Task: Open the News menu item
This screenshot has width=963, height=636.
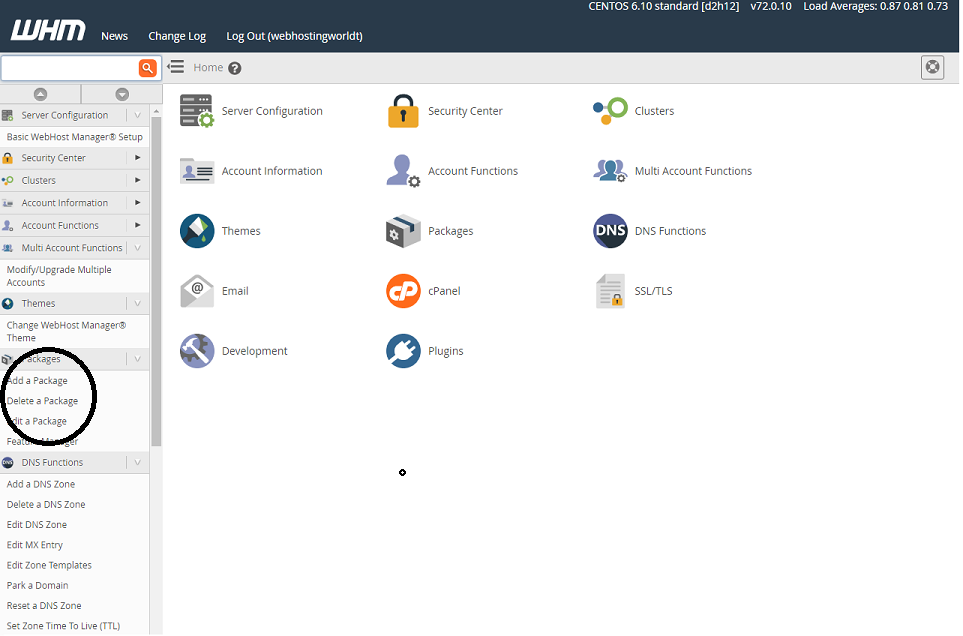Action: tap(114, 36)
